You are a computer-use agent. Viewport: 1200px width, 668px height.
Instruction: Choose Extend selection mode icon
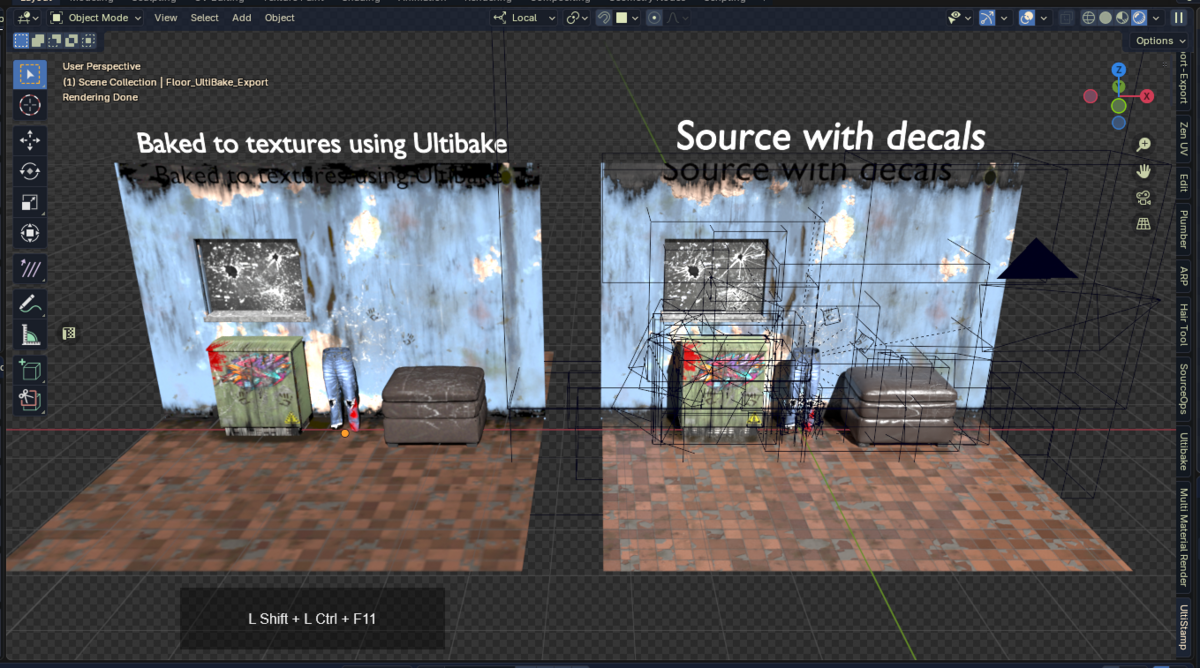pyautogui.click(x=39, y=41)
